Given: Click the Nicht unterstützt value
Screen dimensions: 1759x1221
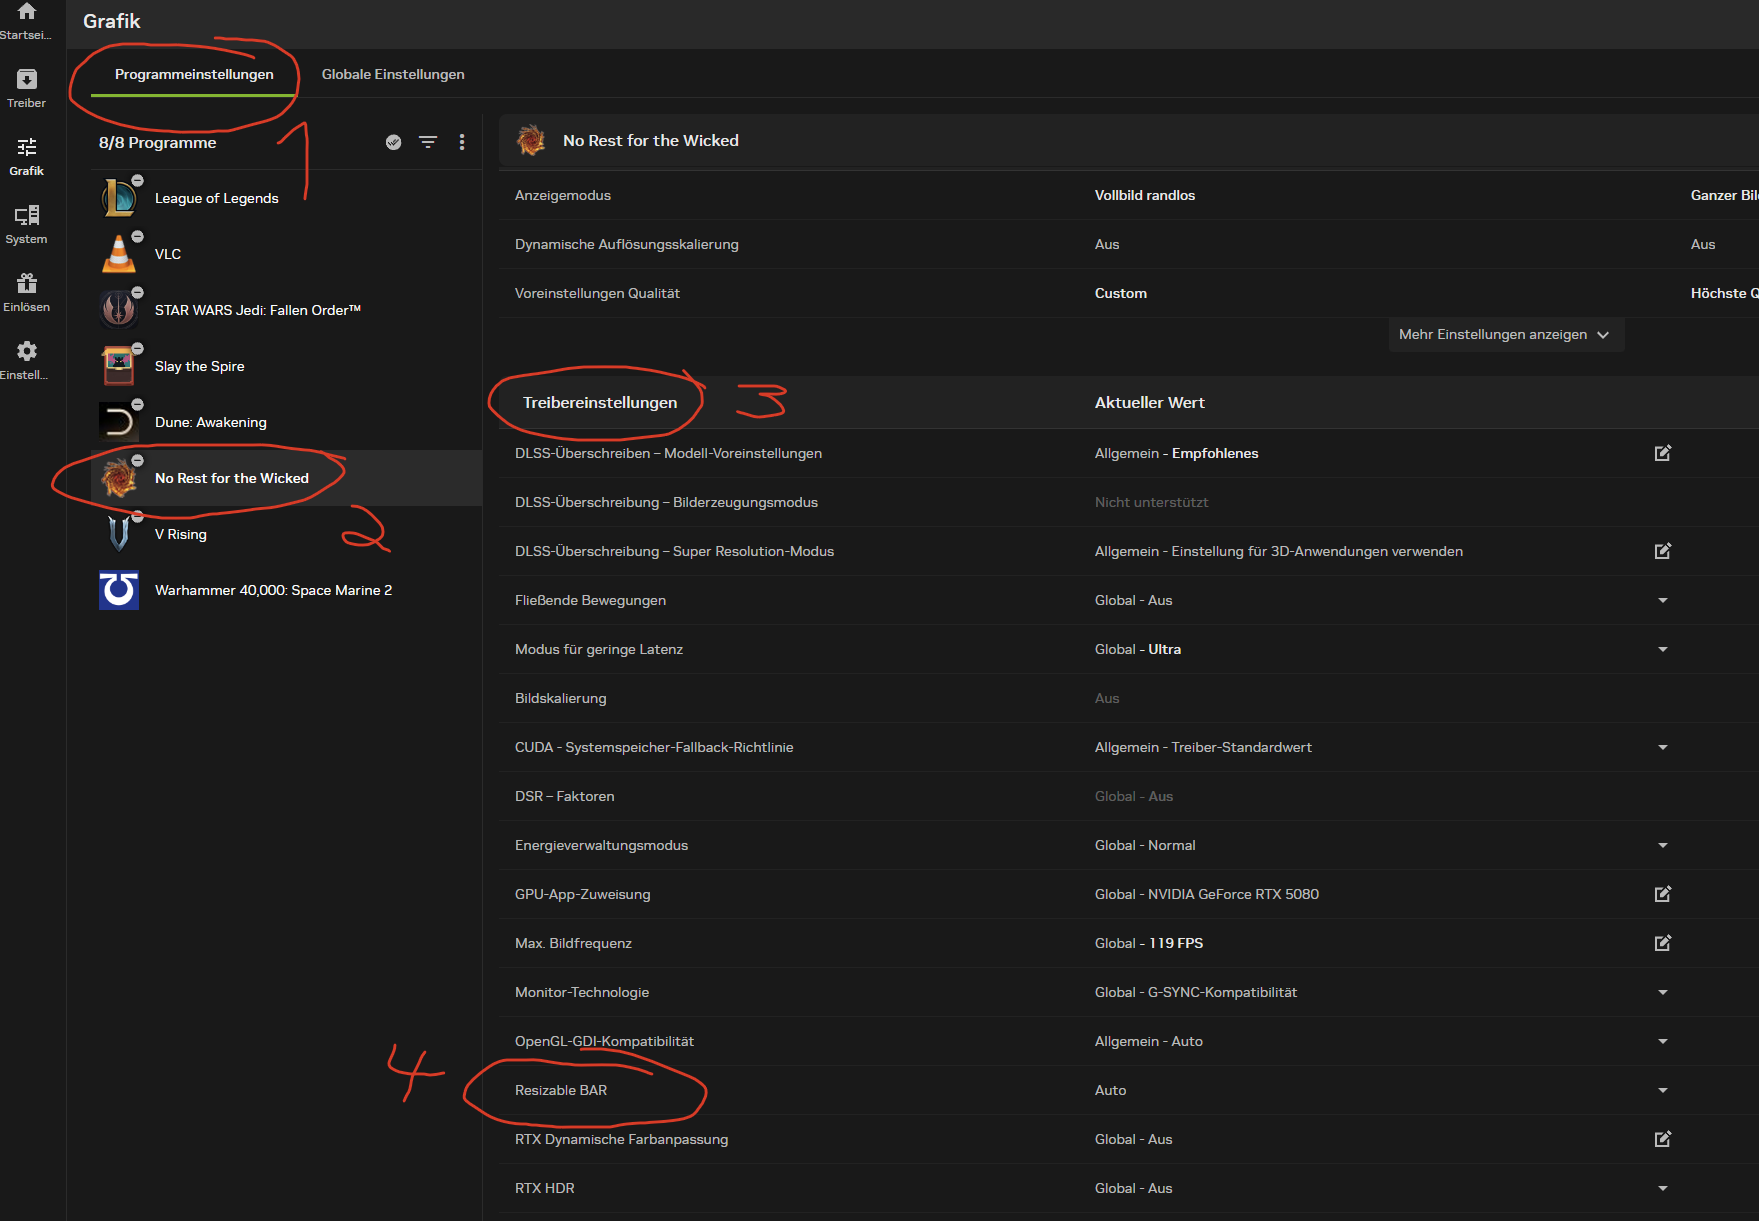Looking at the screenshot, I should coord(1151,502).
